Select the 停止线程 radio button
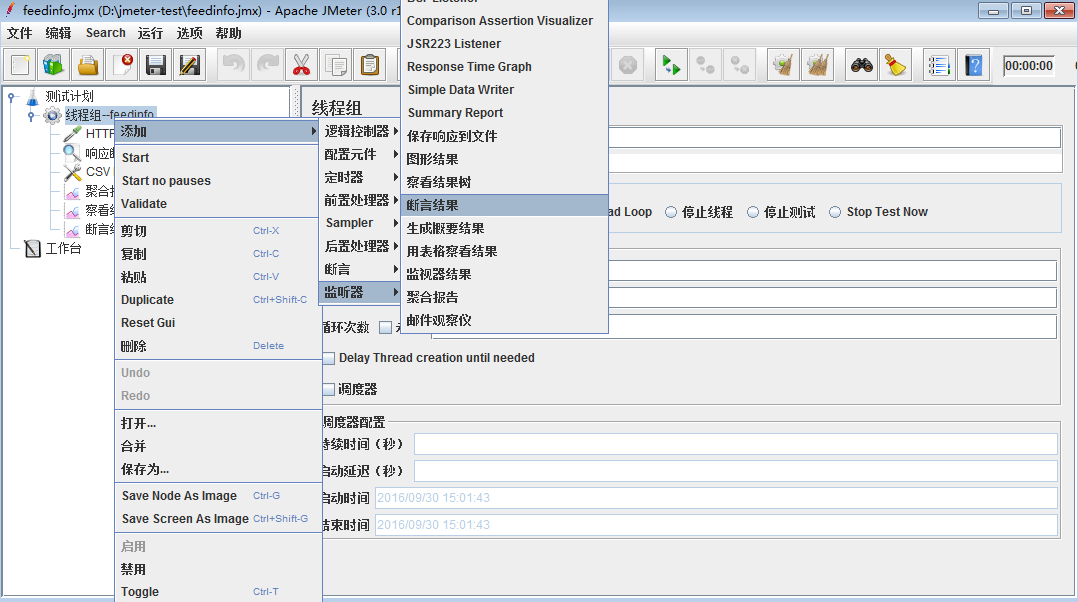 pos(671,212)
